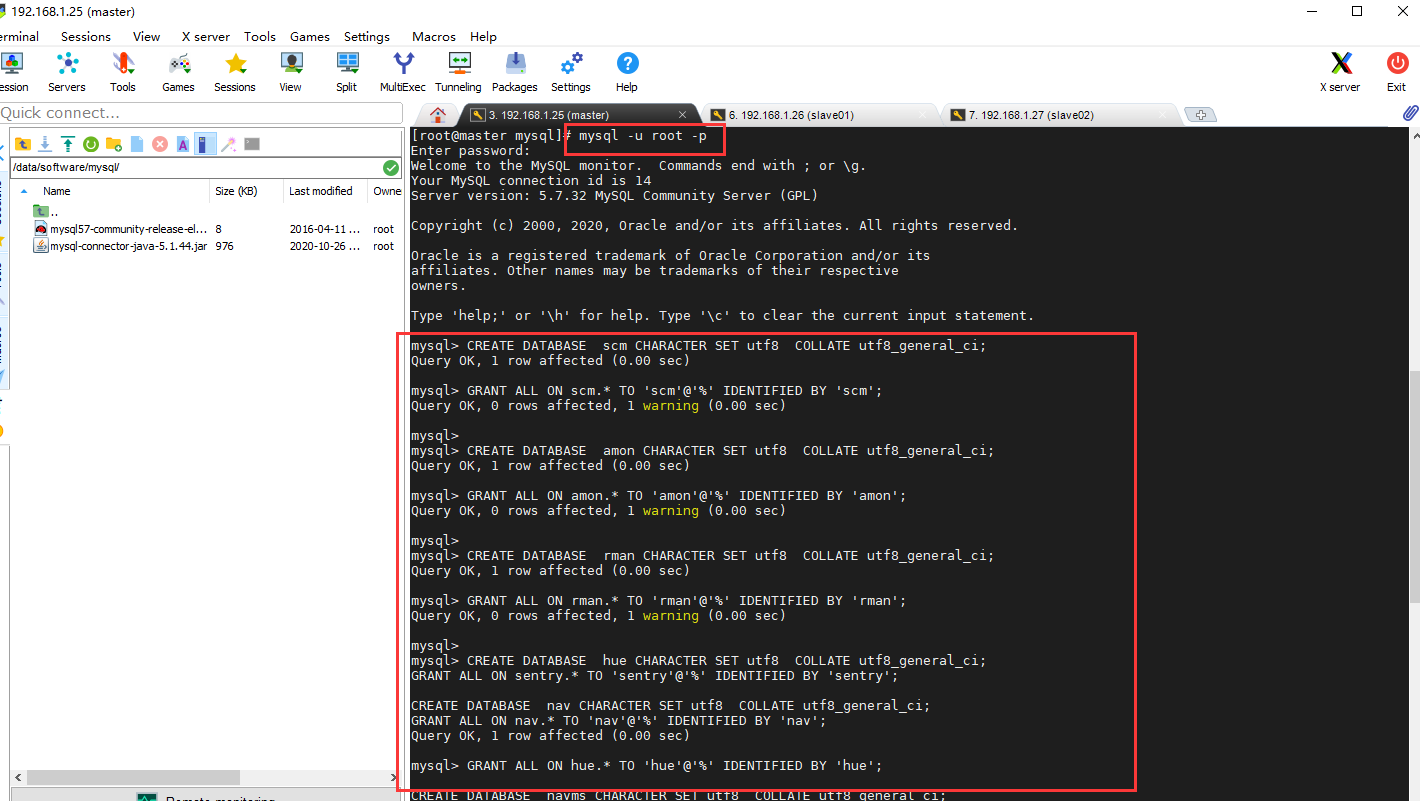Click the Quick connect input field
The image size is (1420, 801).
click(x=200, y=112)
